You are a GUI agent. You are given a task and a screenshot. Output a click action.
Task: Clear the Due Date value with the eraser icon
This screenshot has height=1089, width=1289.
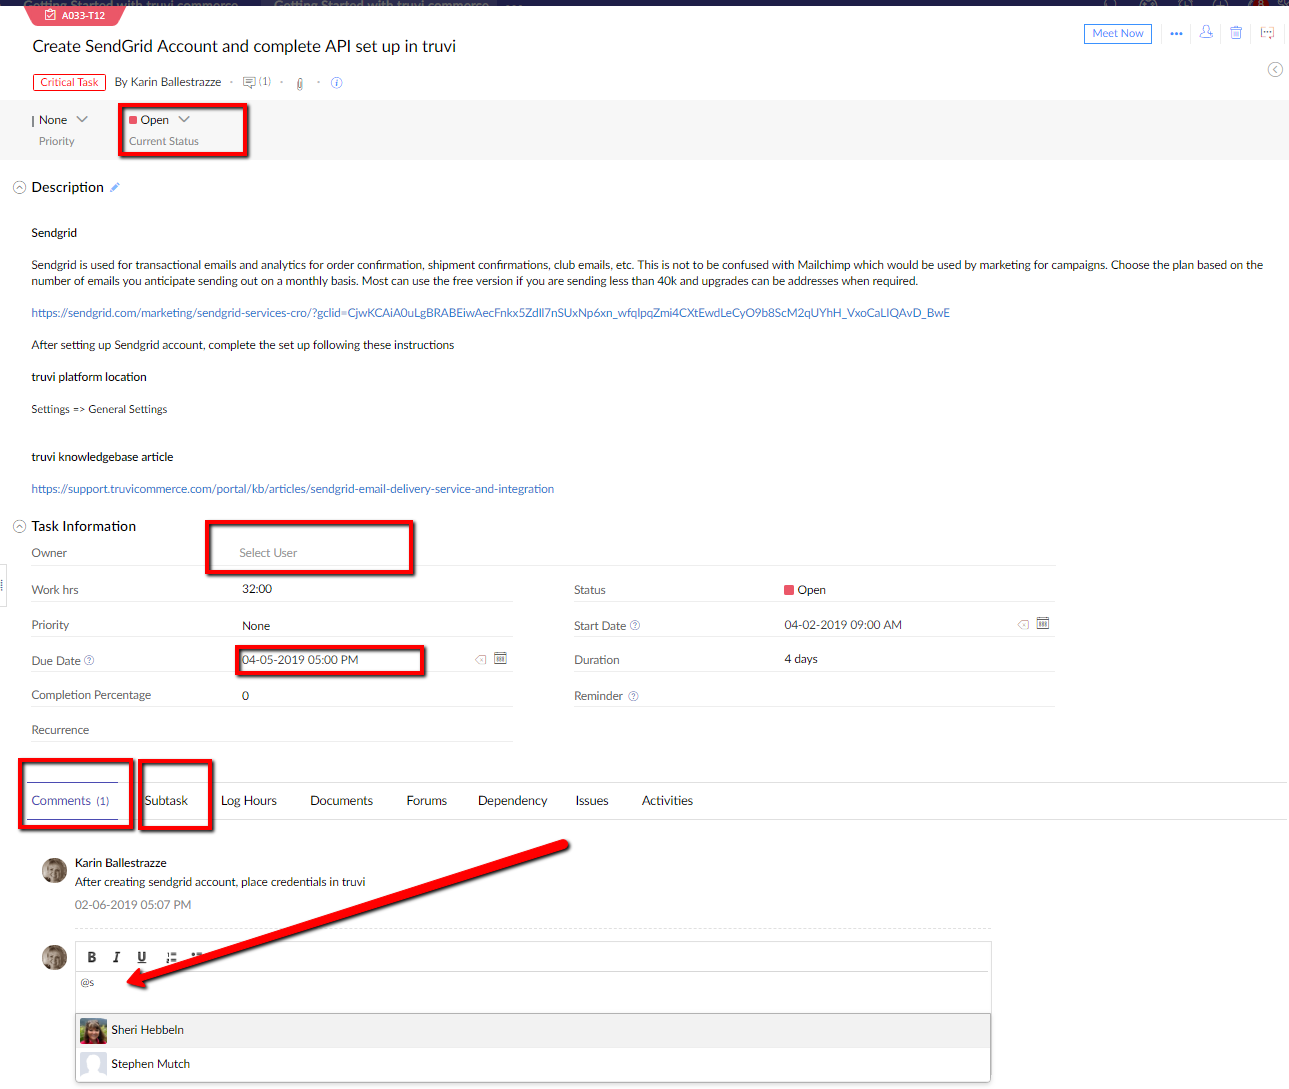[x=481, y=660]
